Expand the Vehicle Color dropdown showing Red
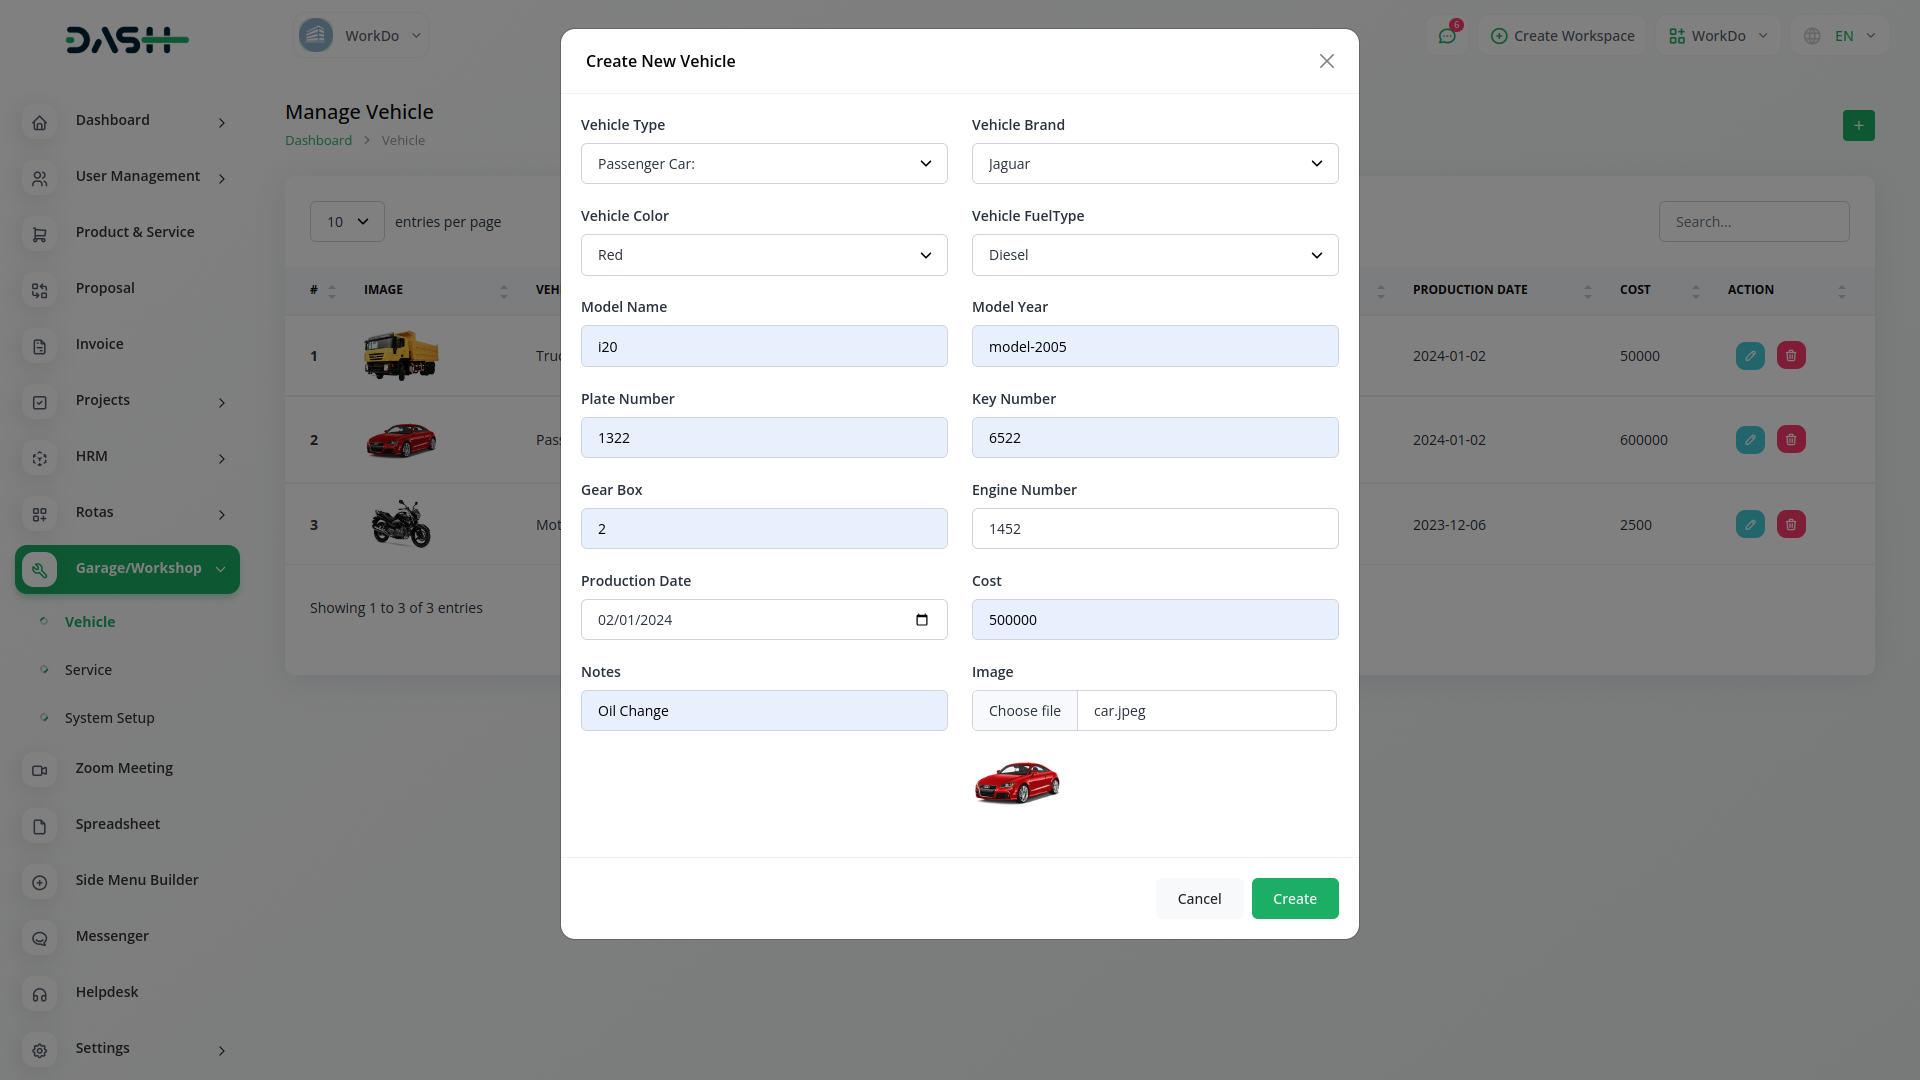 click(x=764, y=255)
